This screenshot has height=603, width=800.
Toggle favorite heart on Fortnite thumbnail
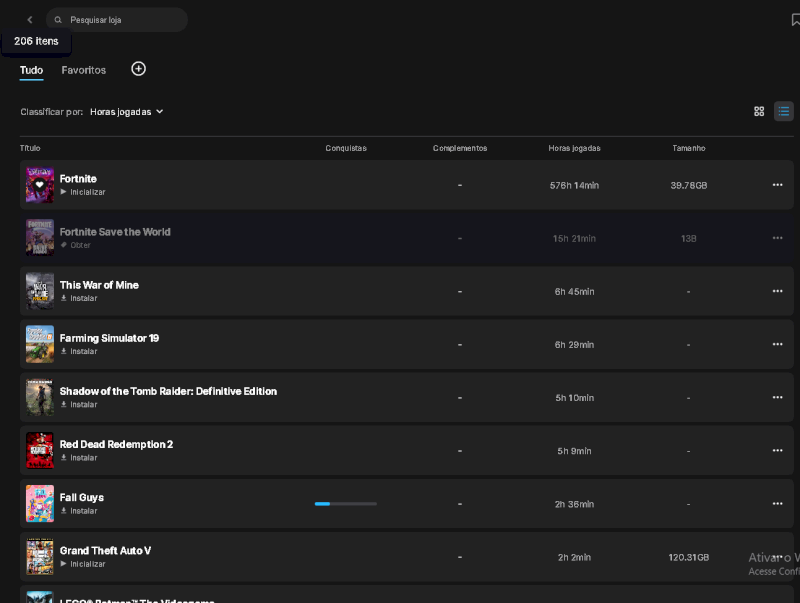click(39, 185)
